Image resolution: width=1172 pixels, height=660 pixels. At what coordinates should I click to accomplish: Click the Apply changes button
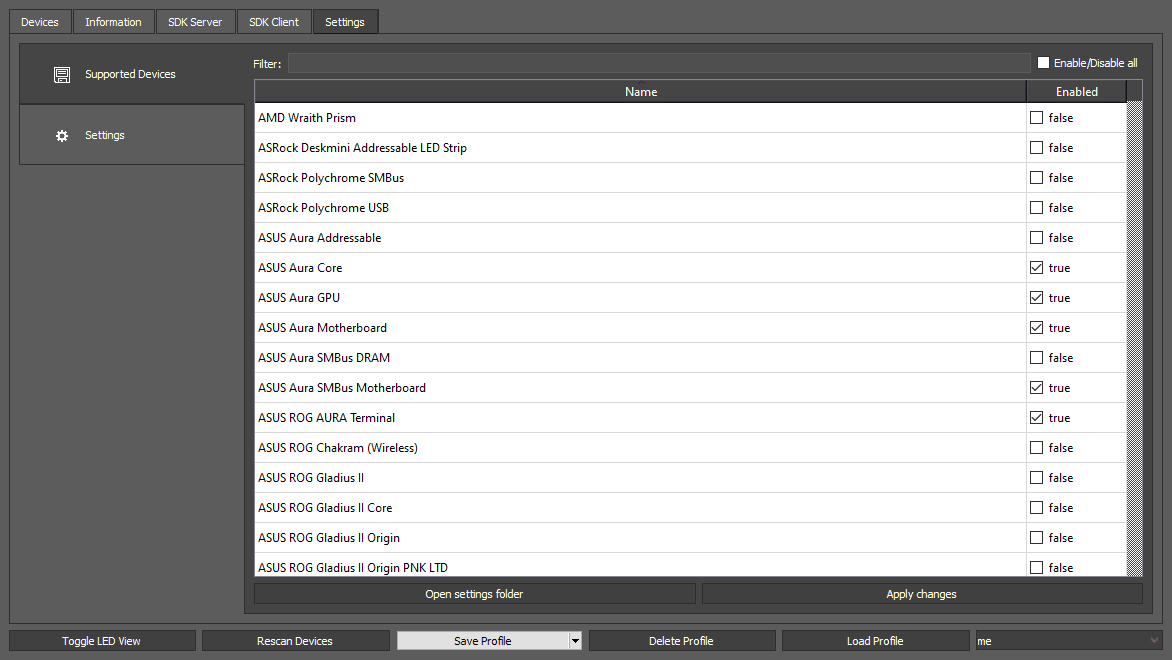(x=922, y=593)
